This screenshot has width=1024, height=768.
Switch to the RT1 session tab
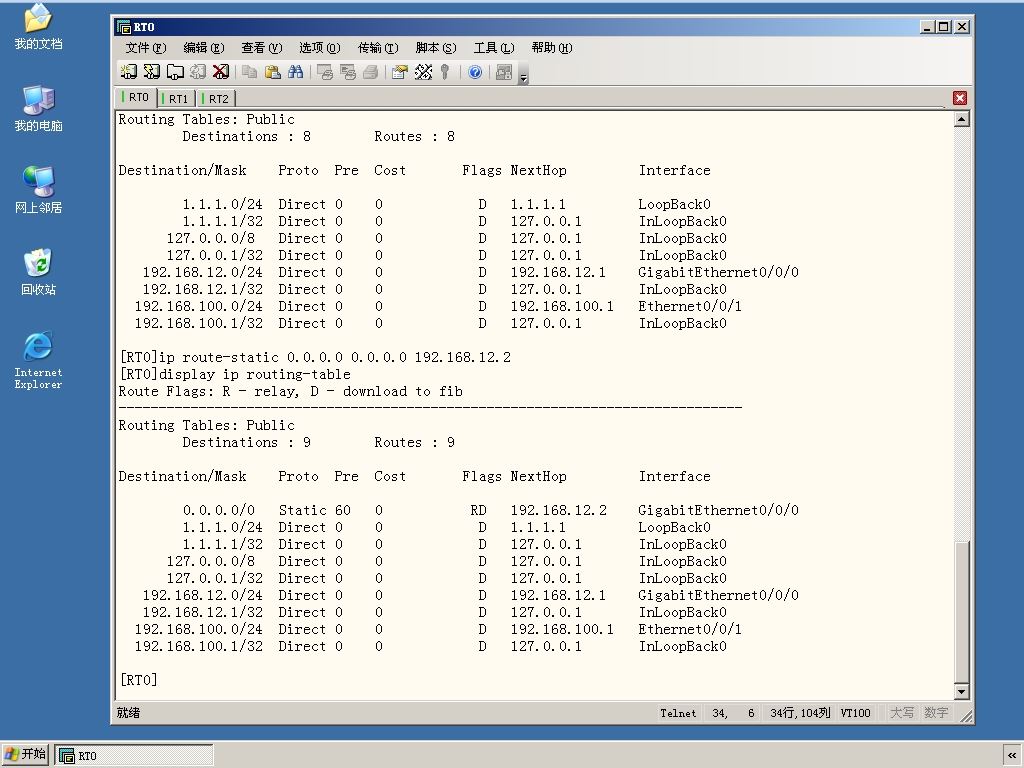(x=177, y=99)
